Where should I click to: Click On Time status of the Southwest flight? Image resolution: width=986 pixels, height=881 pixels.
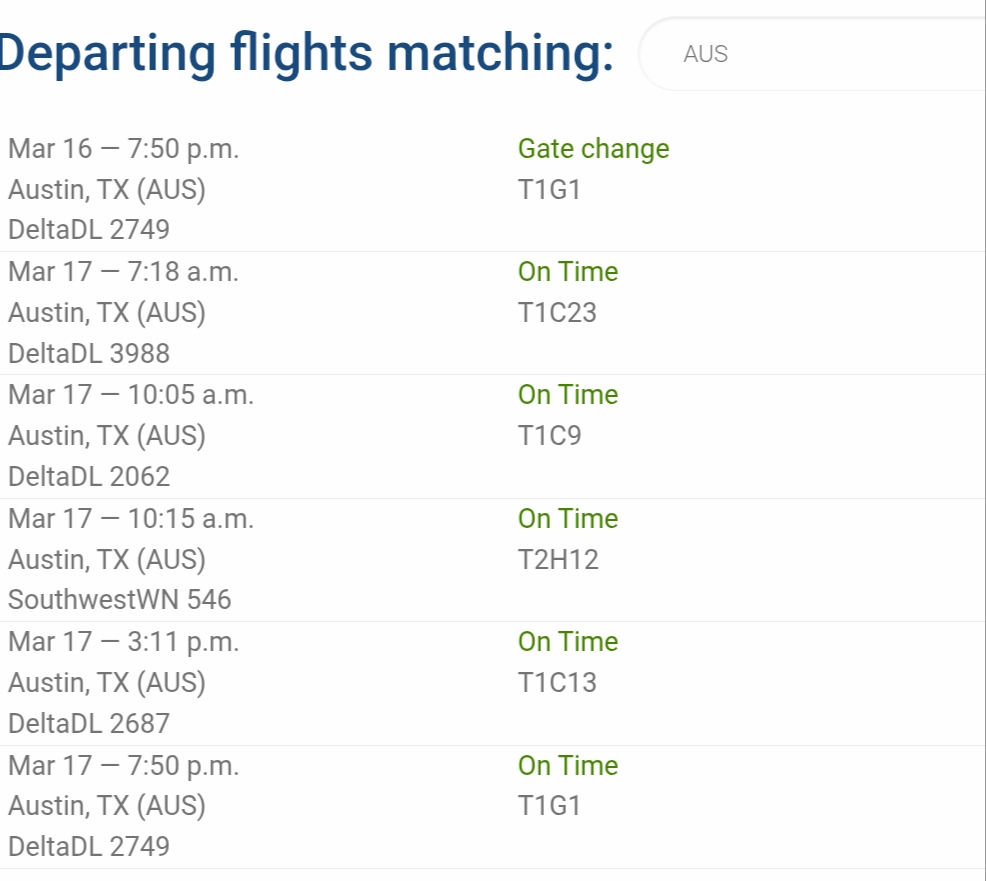(568, 519)
